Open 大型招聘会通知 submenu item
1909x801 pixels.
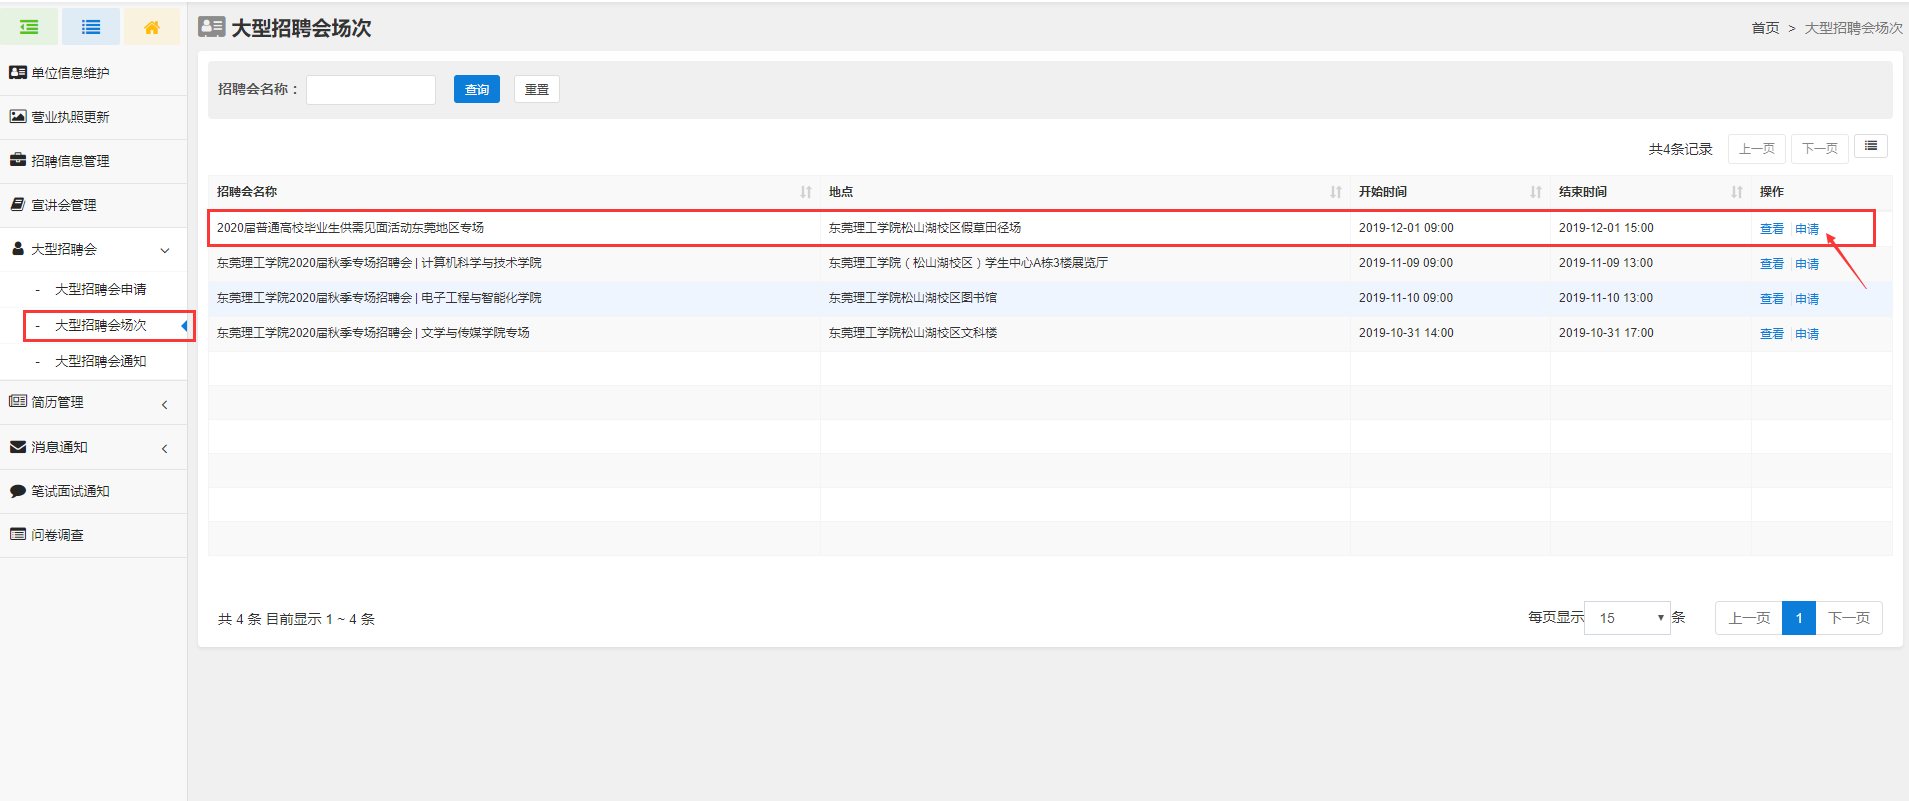[100, 361]
